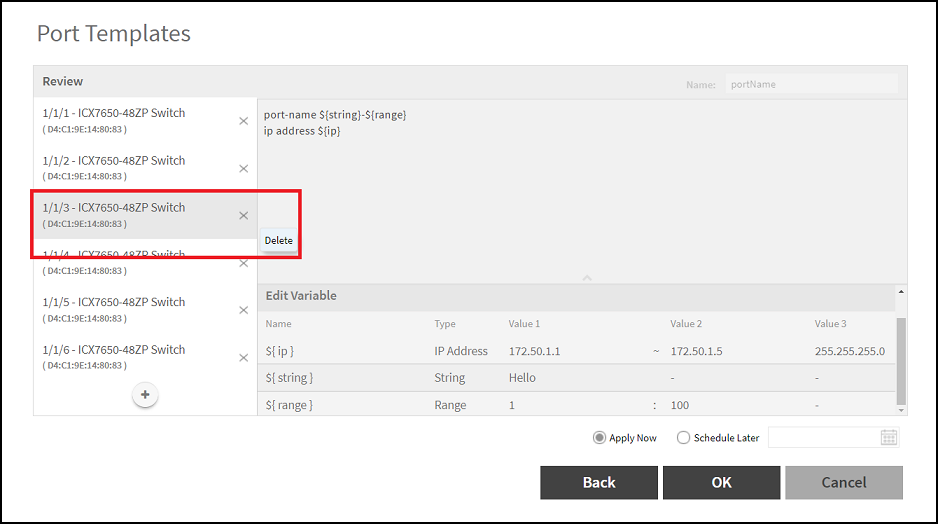Click the ip address ${ip} template line

click(x=302, y=131)
